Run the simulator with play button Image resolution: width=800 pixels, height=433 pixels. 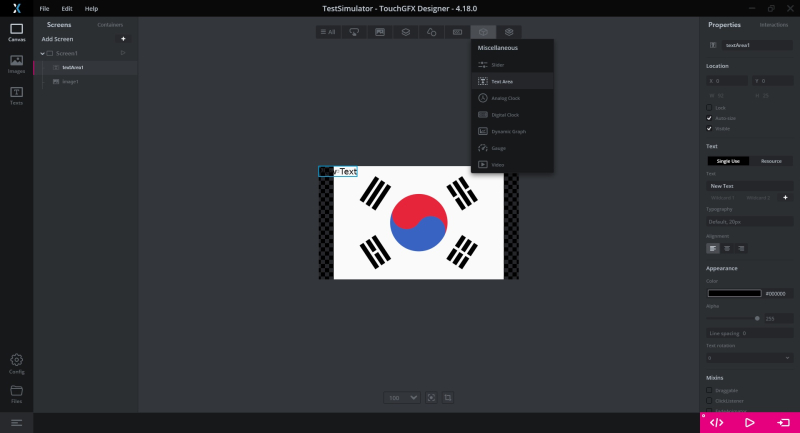click(x=750, y=422)
